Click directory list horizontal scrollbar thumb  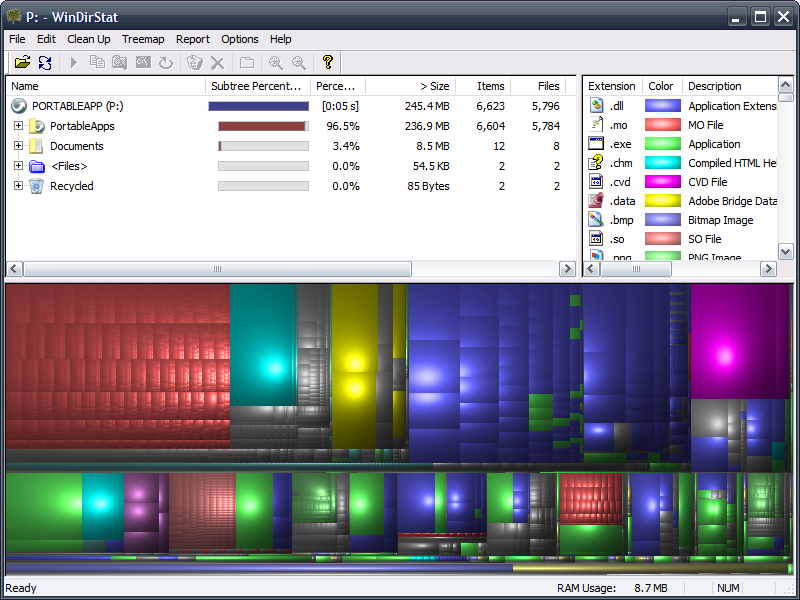point(217,269)
